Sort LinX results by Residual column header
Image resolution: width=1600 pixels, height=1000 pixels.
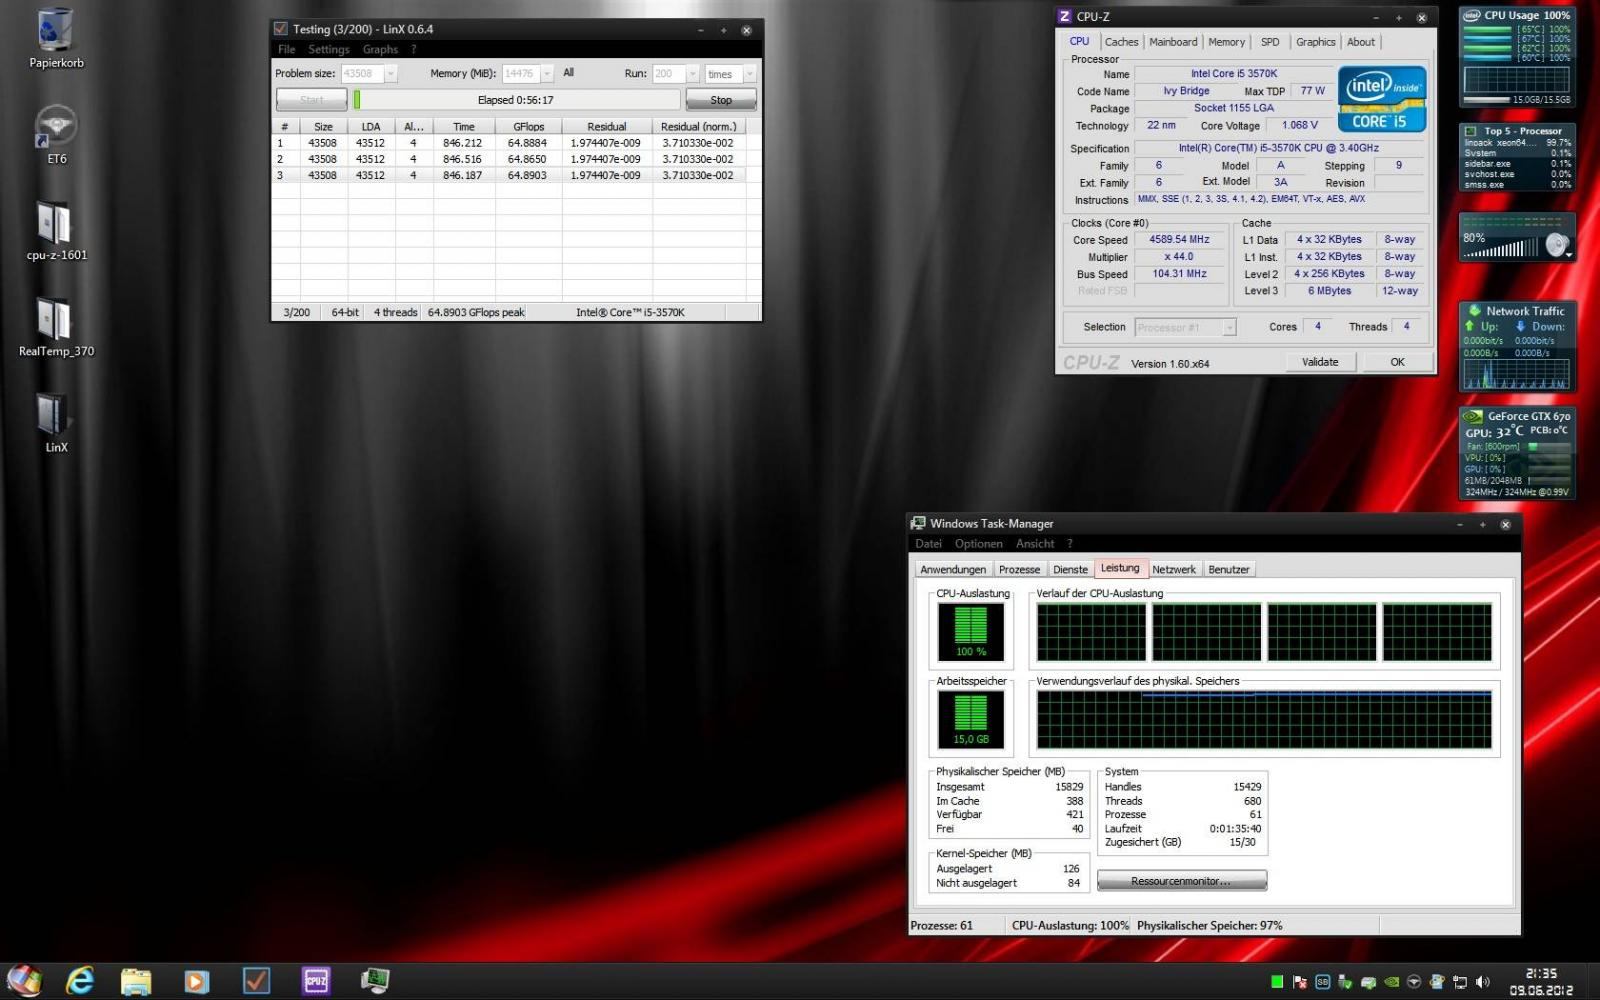coord(606,127)
